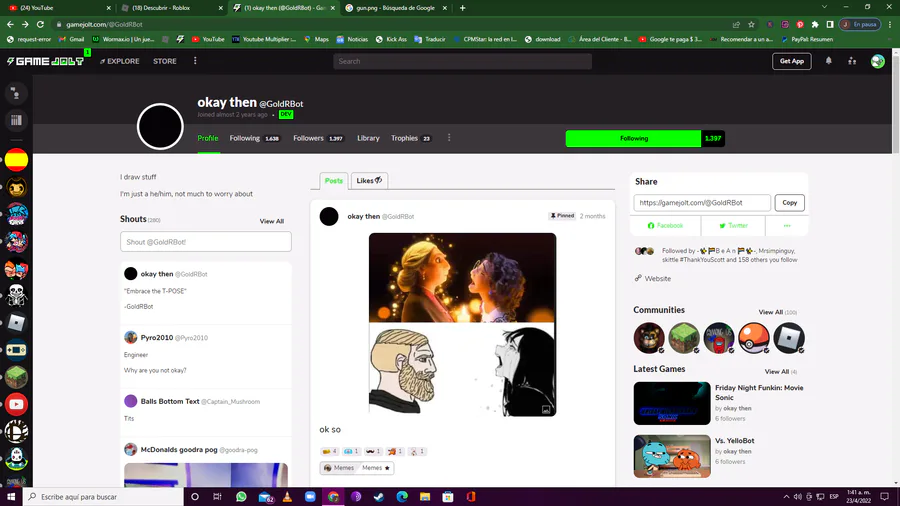The image size is (900, 506).
Task: Open Balls Bottom Text shout author
Action: tap(170, 401)
